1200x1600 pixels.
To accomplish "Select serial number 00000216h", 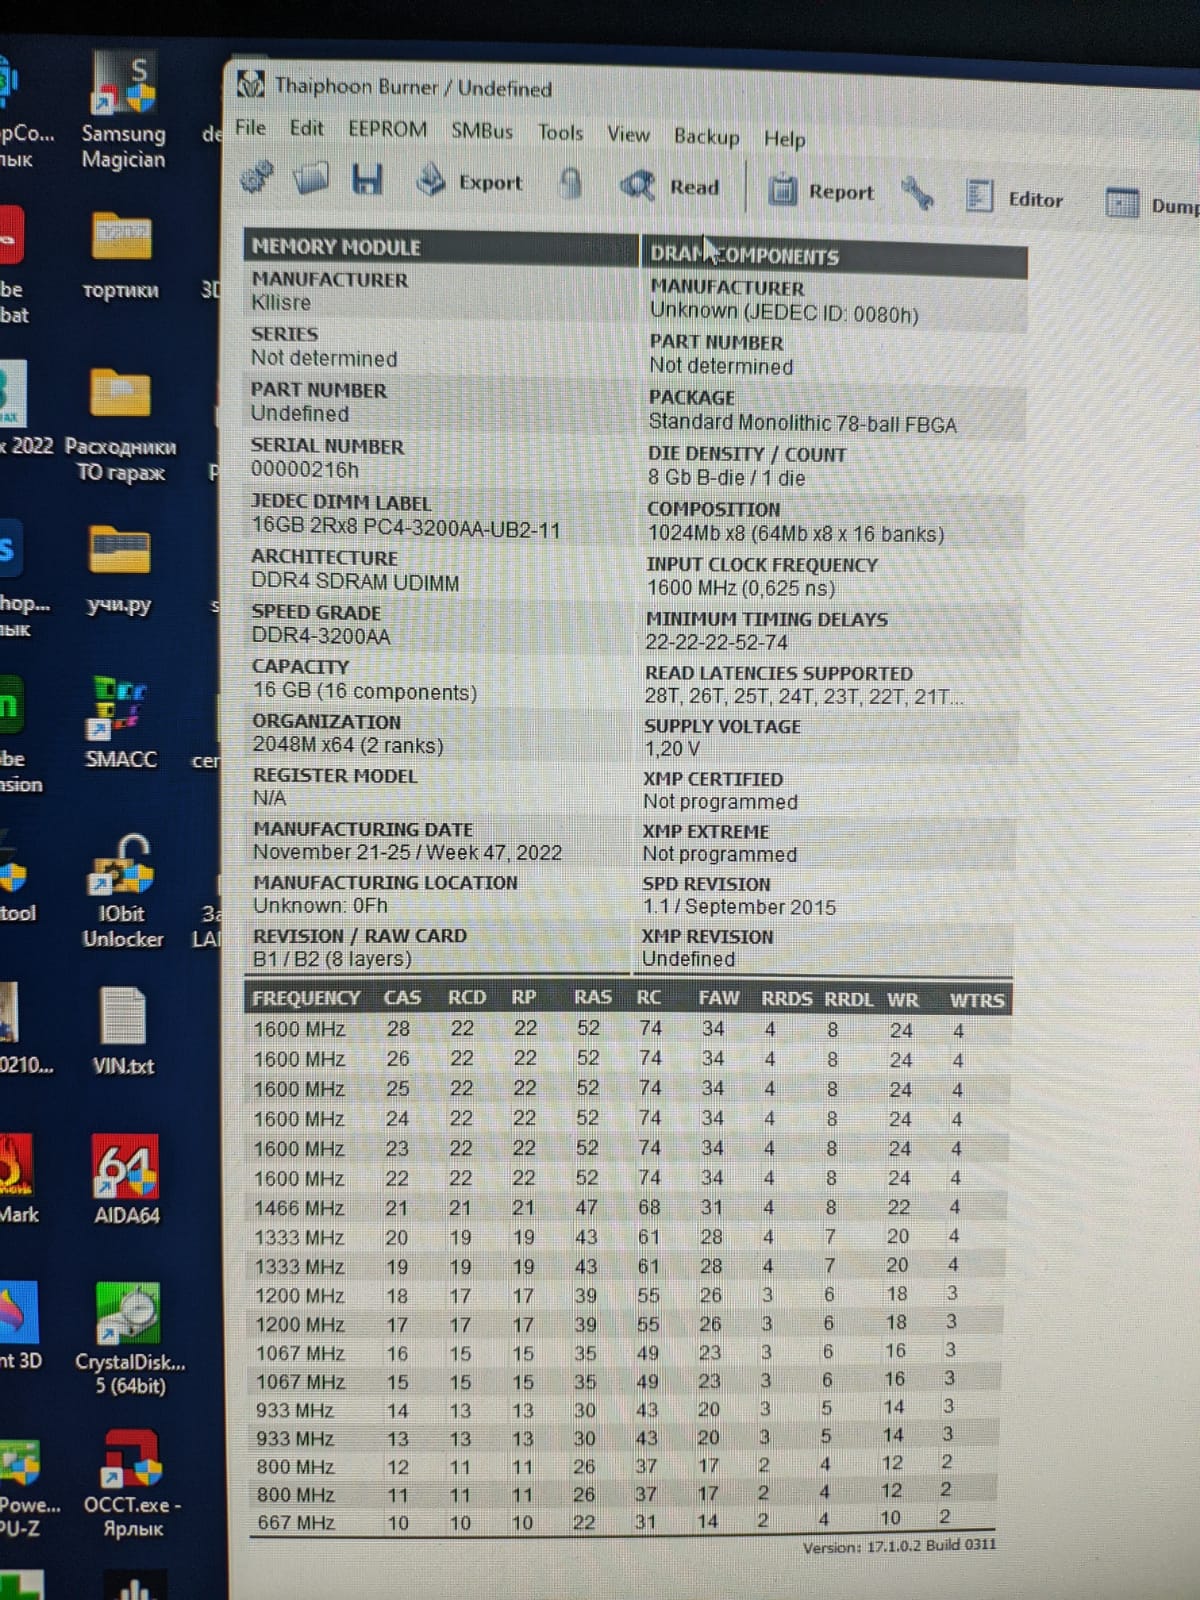I will [304, 469].
